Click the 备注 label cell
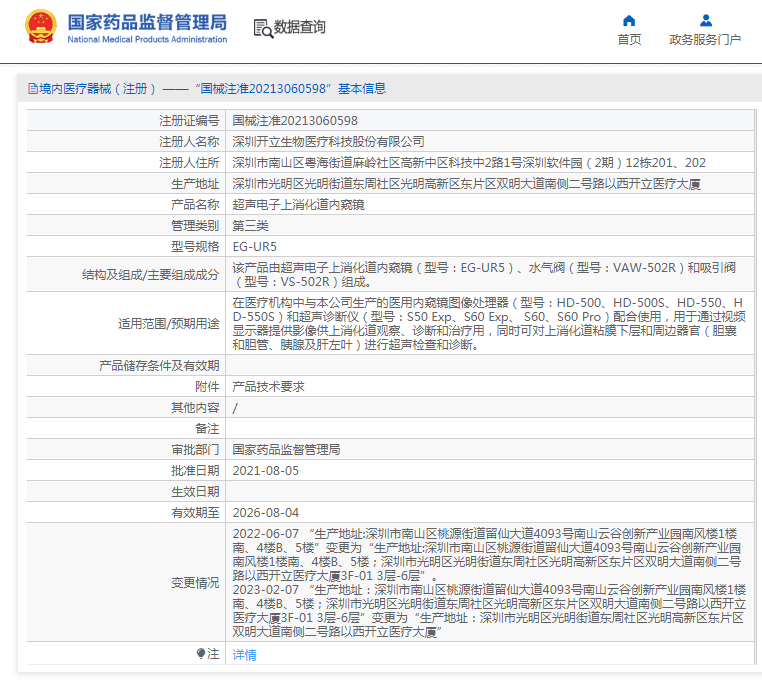Image resolution: width=762 pixels, height=681 pixels. pyautogui.click(x=207, y=429)
